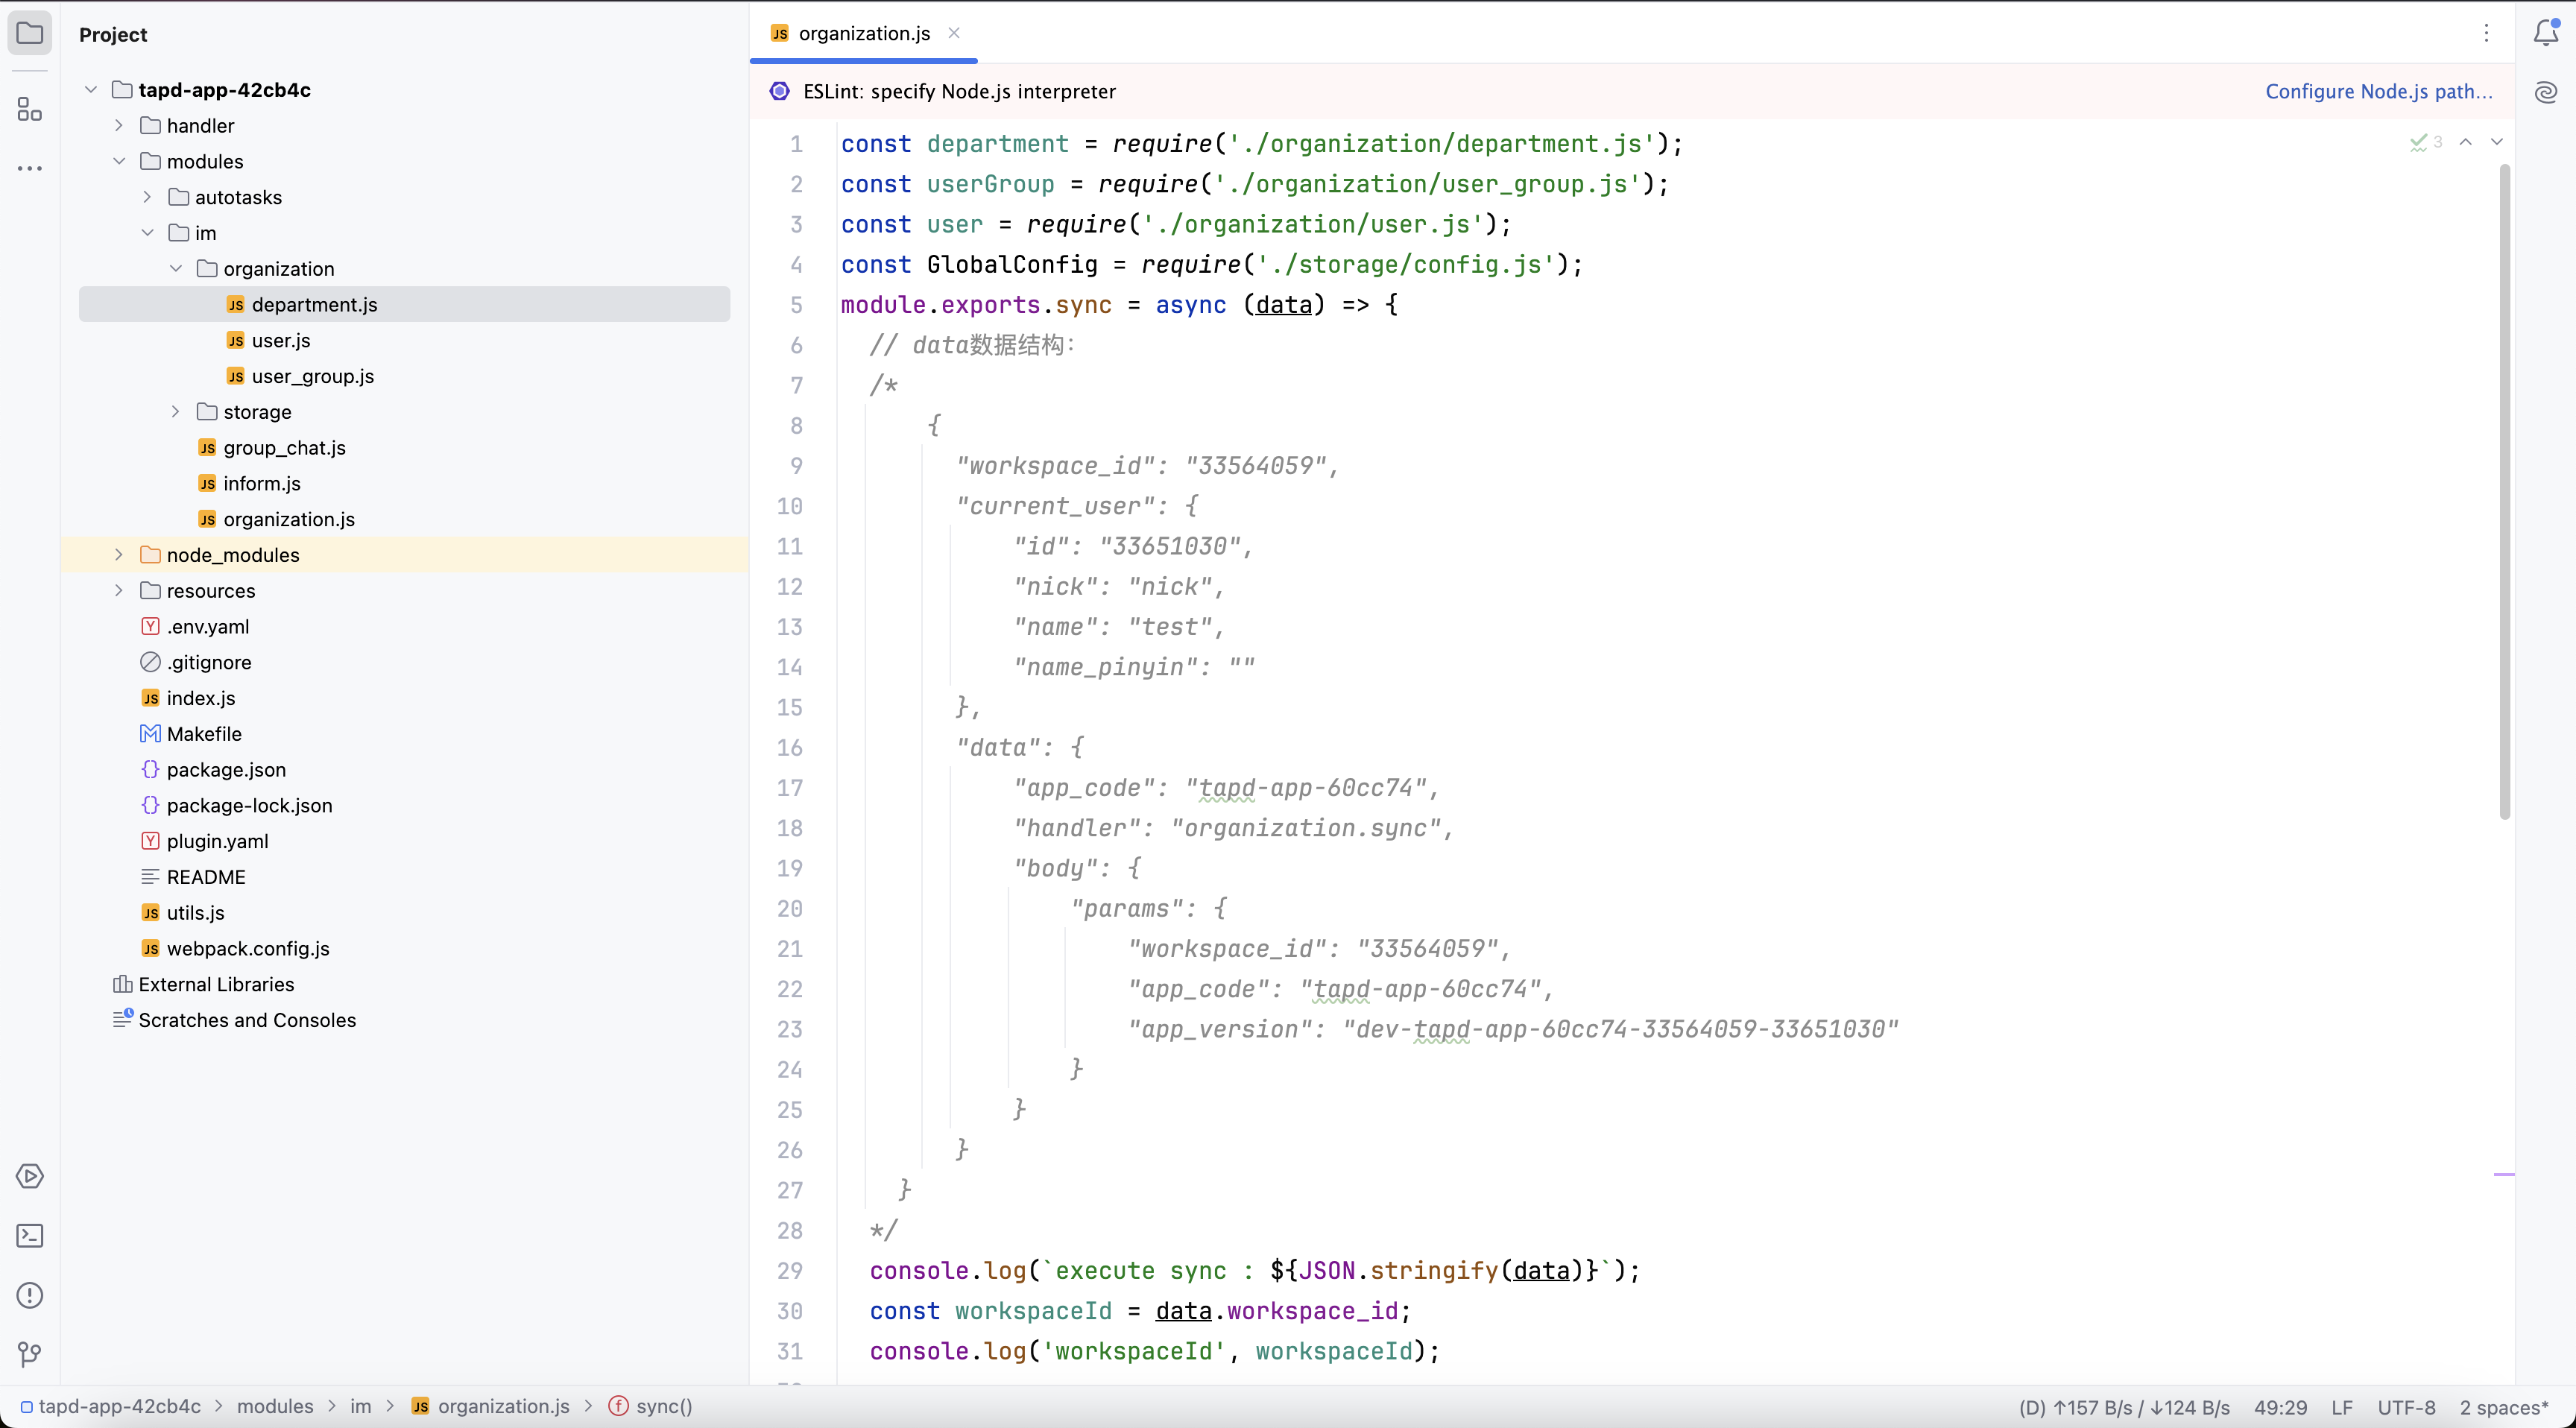Select utils.js file
The width and height of the screenshot is (2576, 1428).
click(x=195, y=912)
